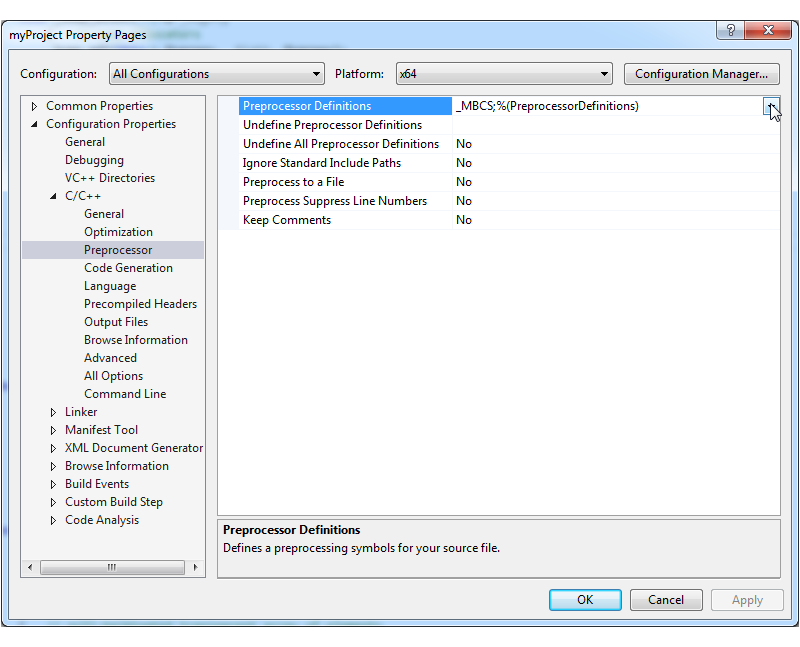Click the tree horizontal scrollbar thumb
The height and width of the screenshot is (647, 800).
pyautogui.click(x=112, y=567)
